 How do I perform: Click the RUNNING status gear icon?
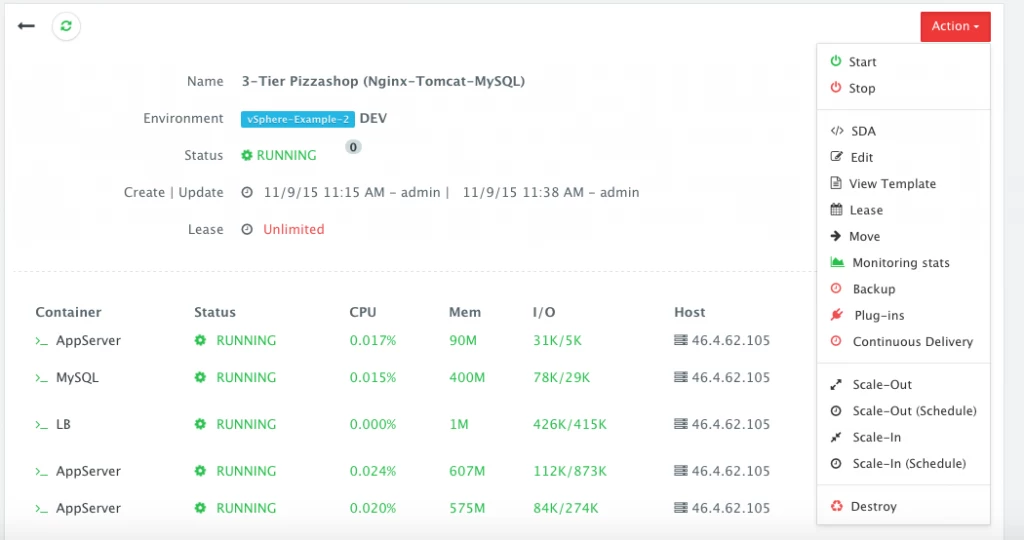click(x=247, y=155)
